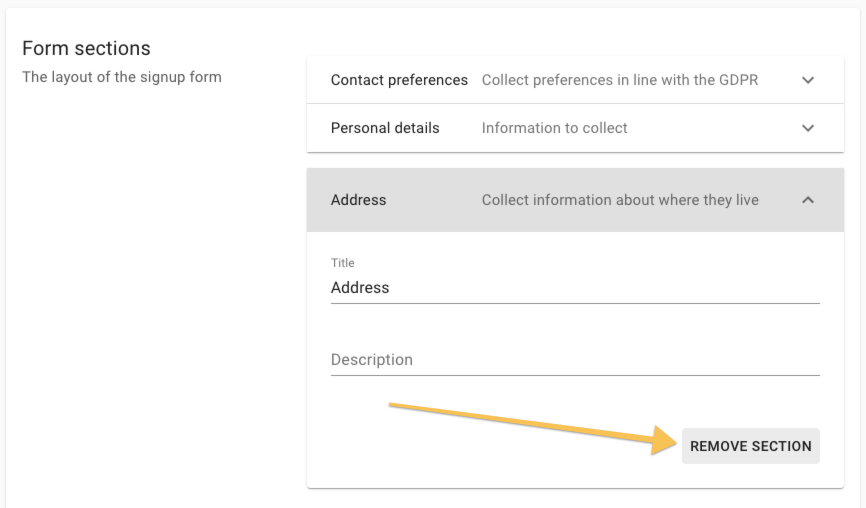Collapse Address using the chevron up icon
The image size is (866, 508).
click(x=808, y=200)
